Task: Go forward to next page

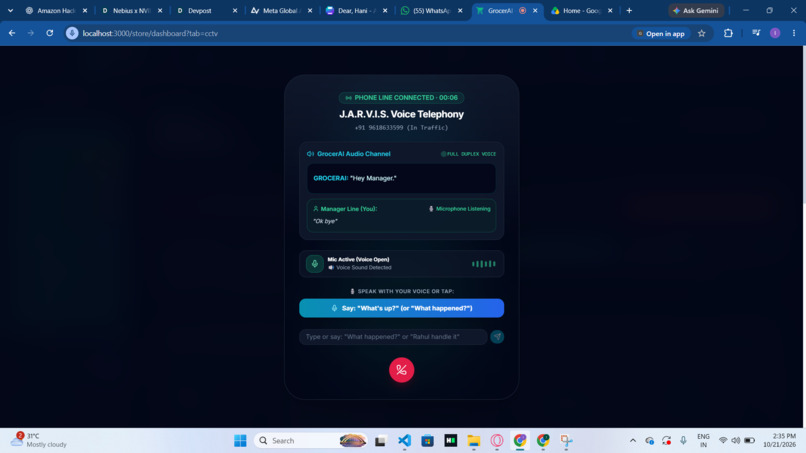Action: [31, 33]
